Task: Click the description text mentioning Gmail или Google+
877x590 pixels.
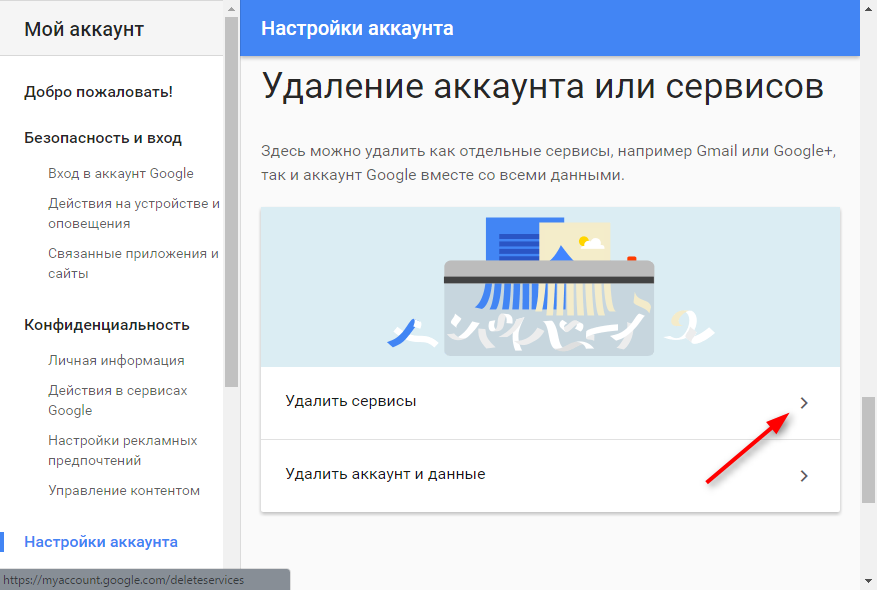Action: [x=549, y=163]
